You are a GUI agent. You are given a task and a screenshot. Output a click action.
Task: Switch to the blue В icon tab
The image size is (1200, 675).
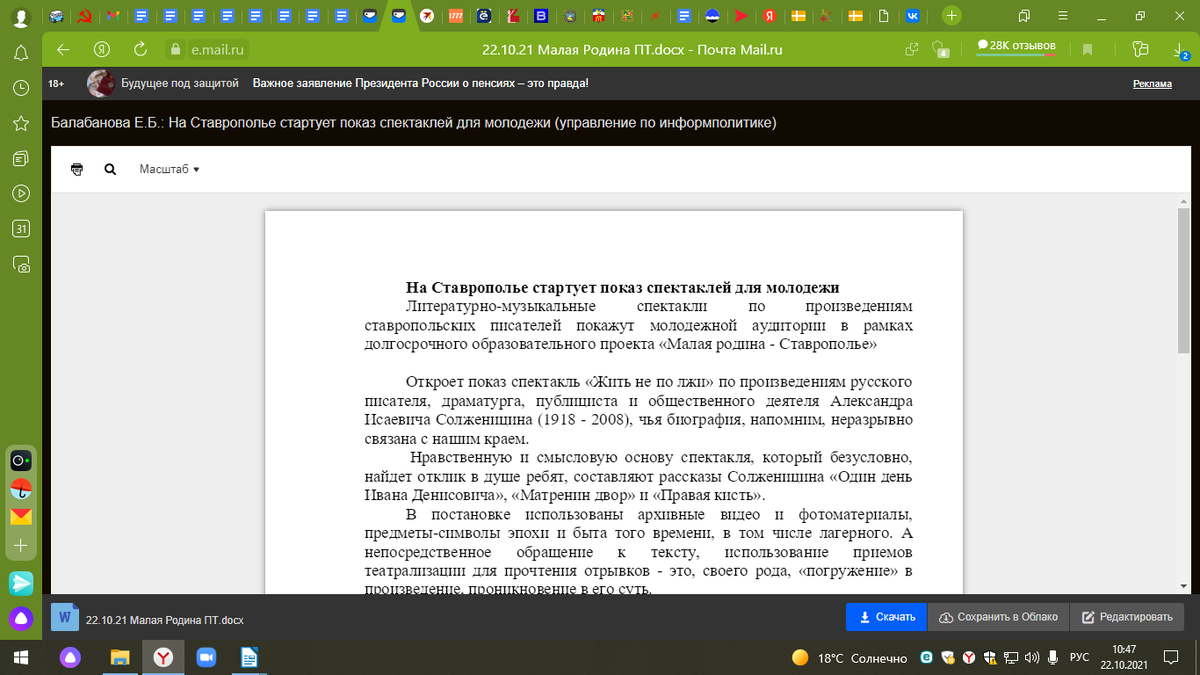click(541, 16)
